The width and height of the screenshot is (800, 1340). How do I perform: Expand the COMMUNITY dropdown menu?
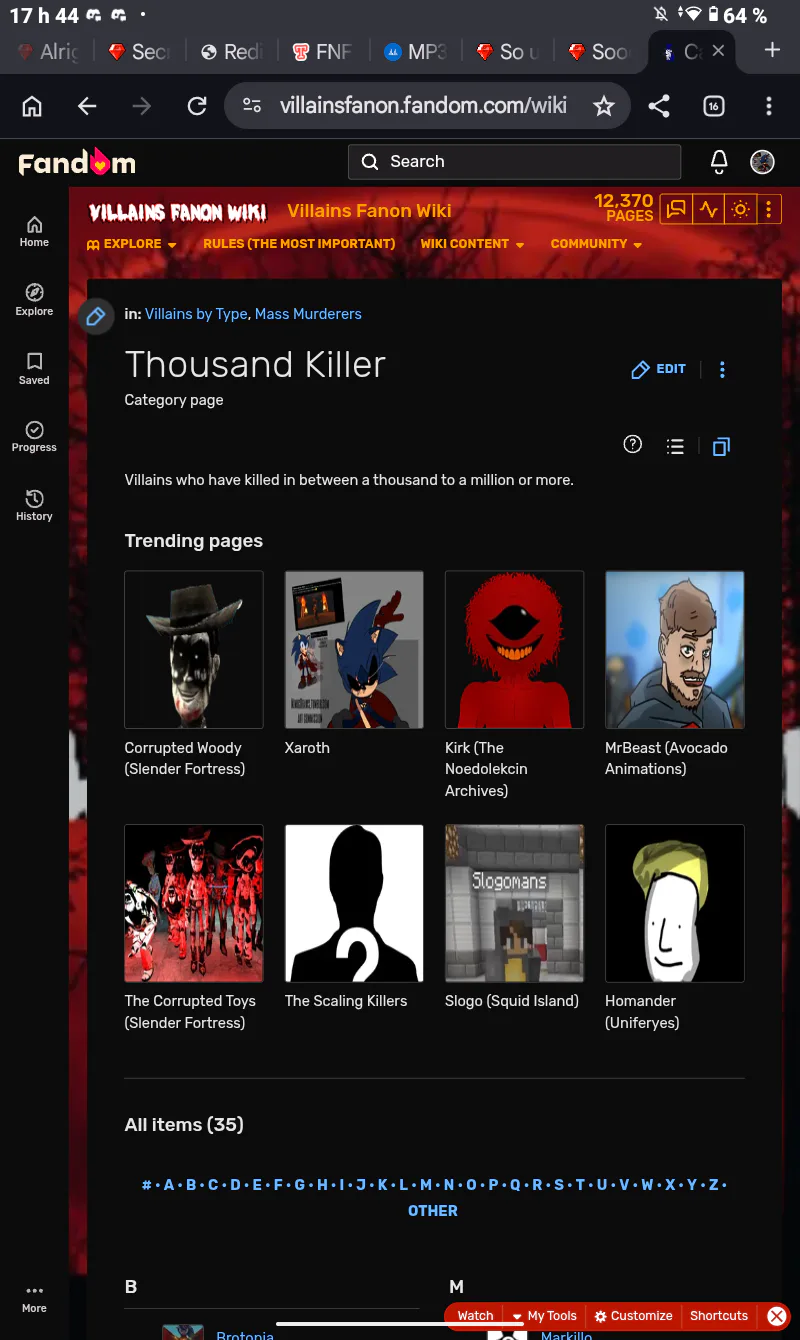pos(596,244)
